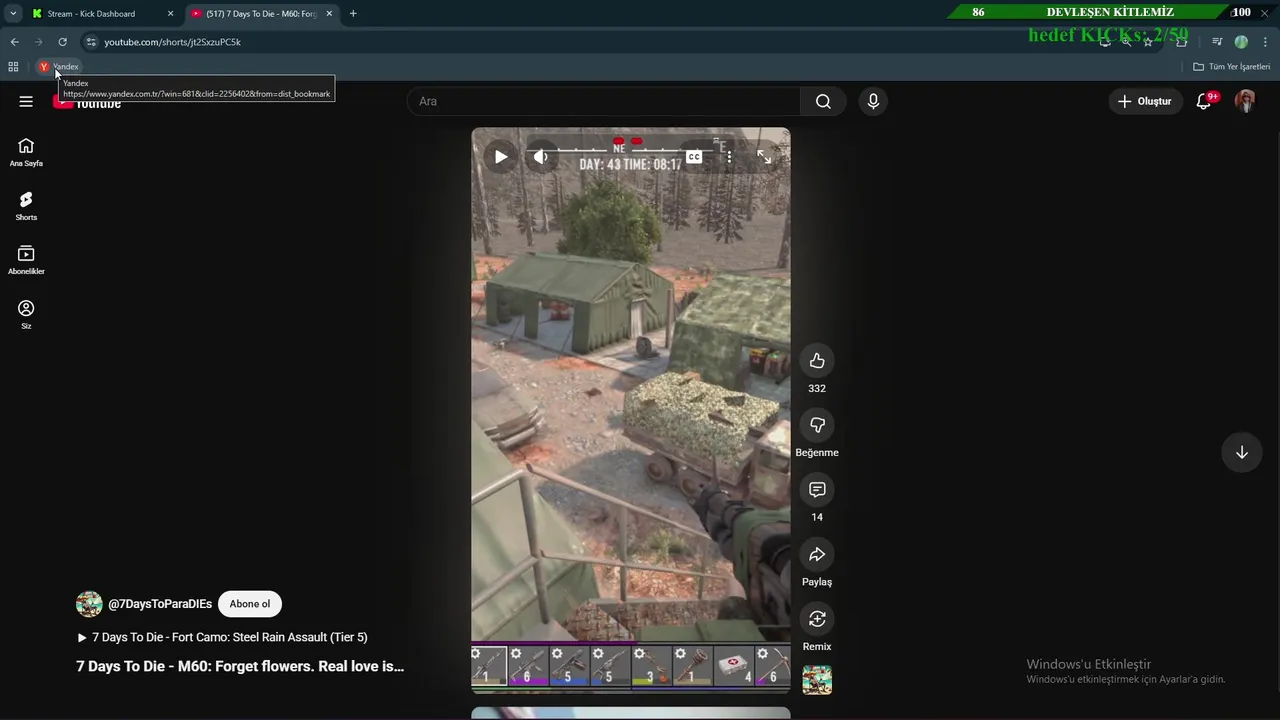Screen dimensions: 1280x720
Task: Open the sound thumbnail under Remix
Action: point(817,680)
